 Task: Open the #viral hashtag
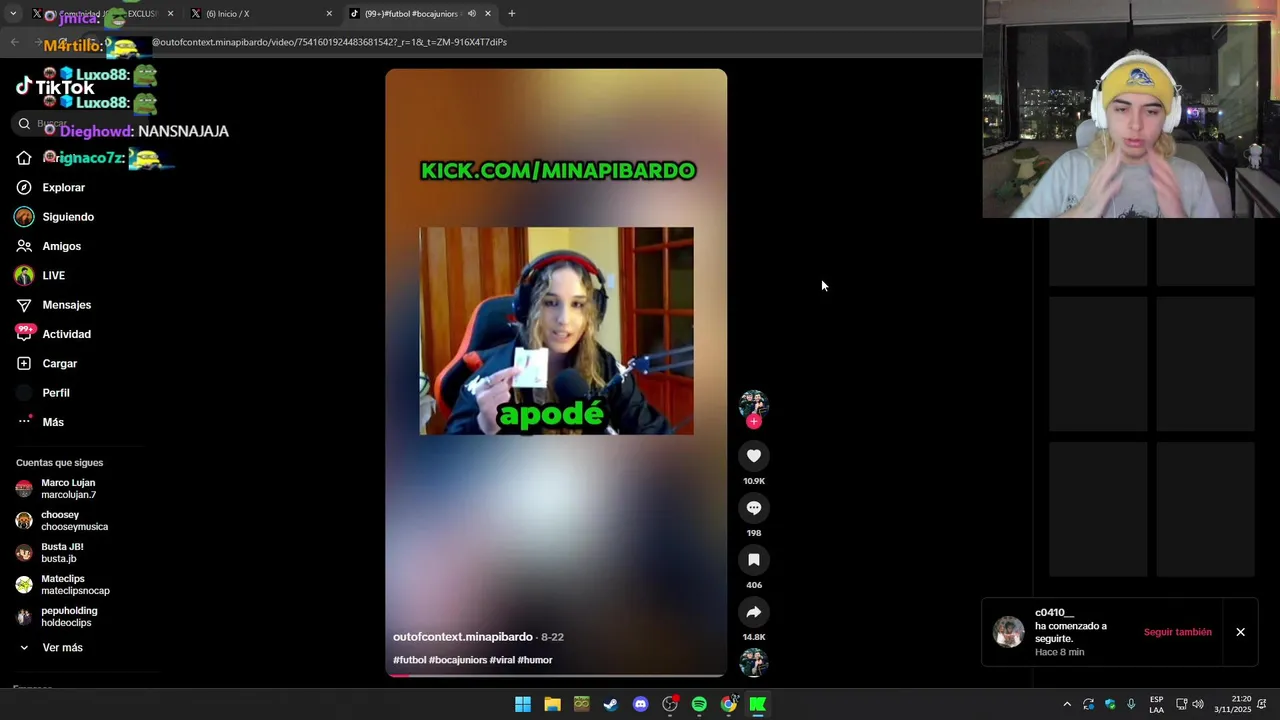coord(502,660)
